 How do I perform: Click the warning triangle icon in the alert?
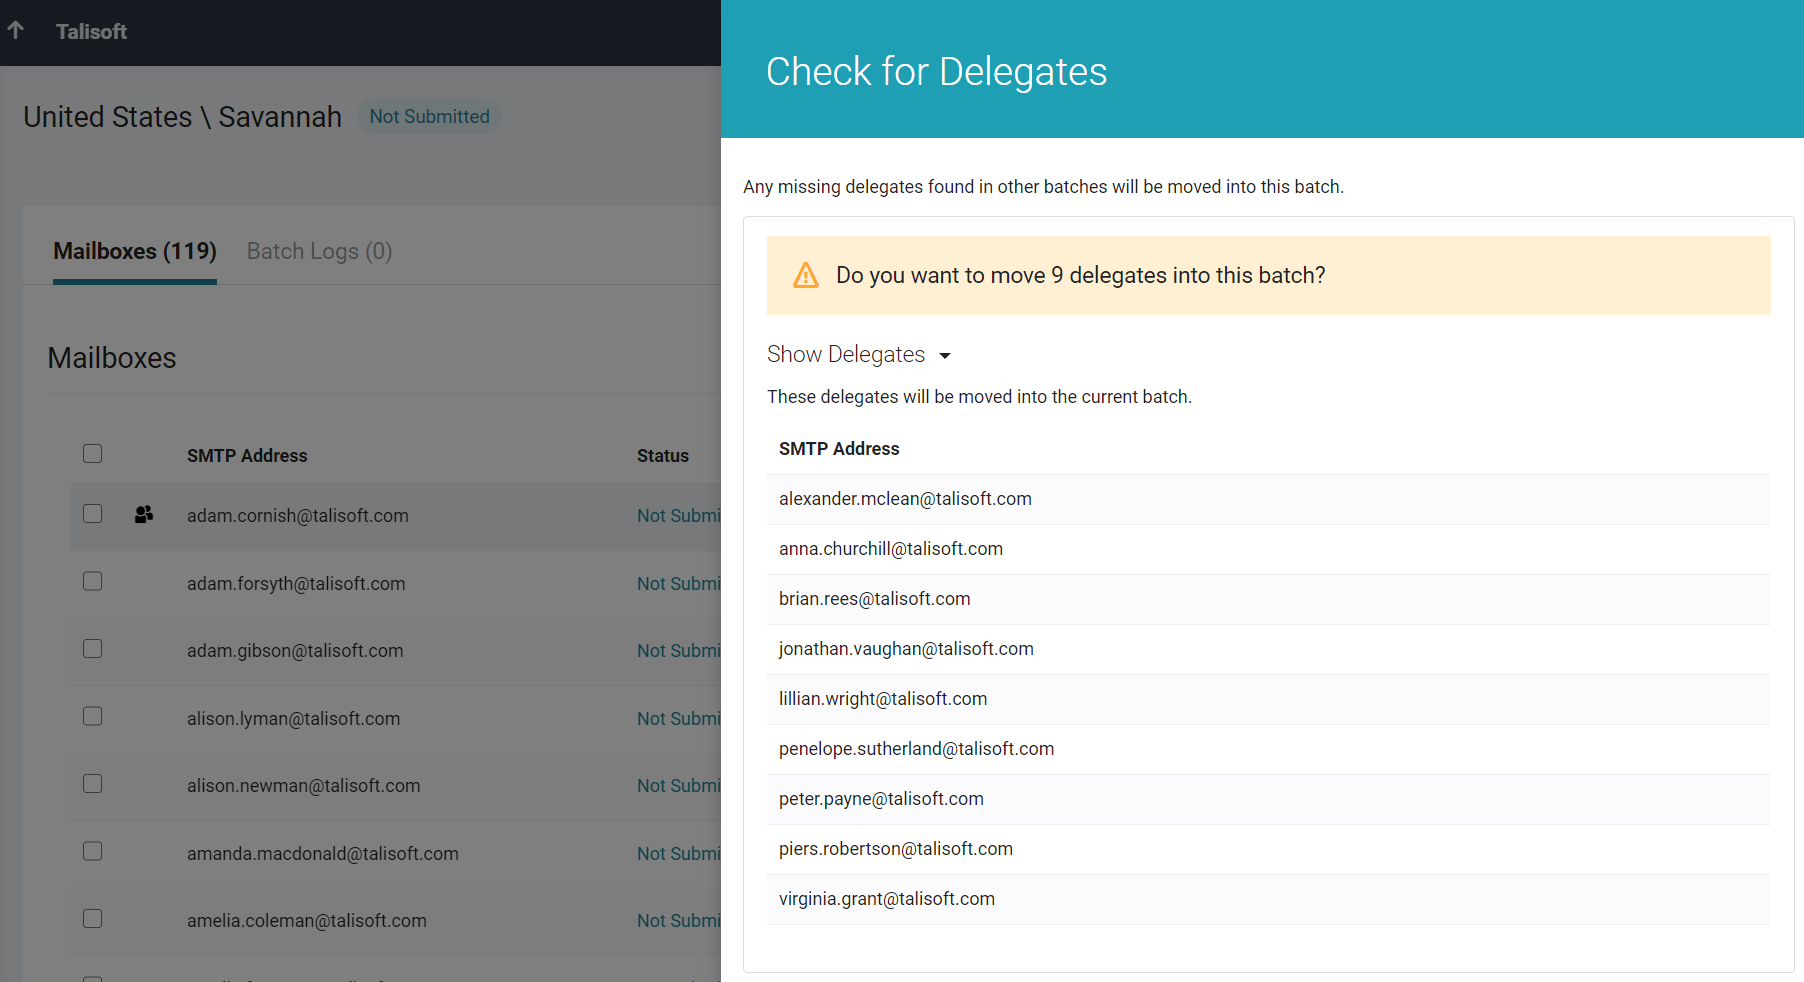pos(806,275)
